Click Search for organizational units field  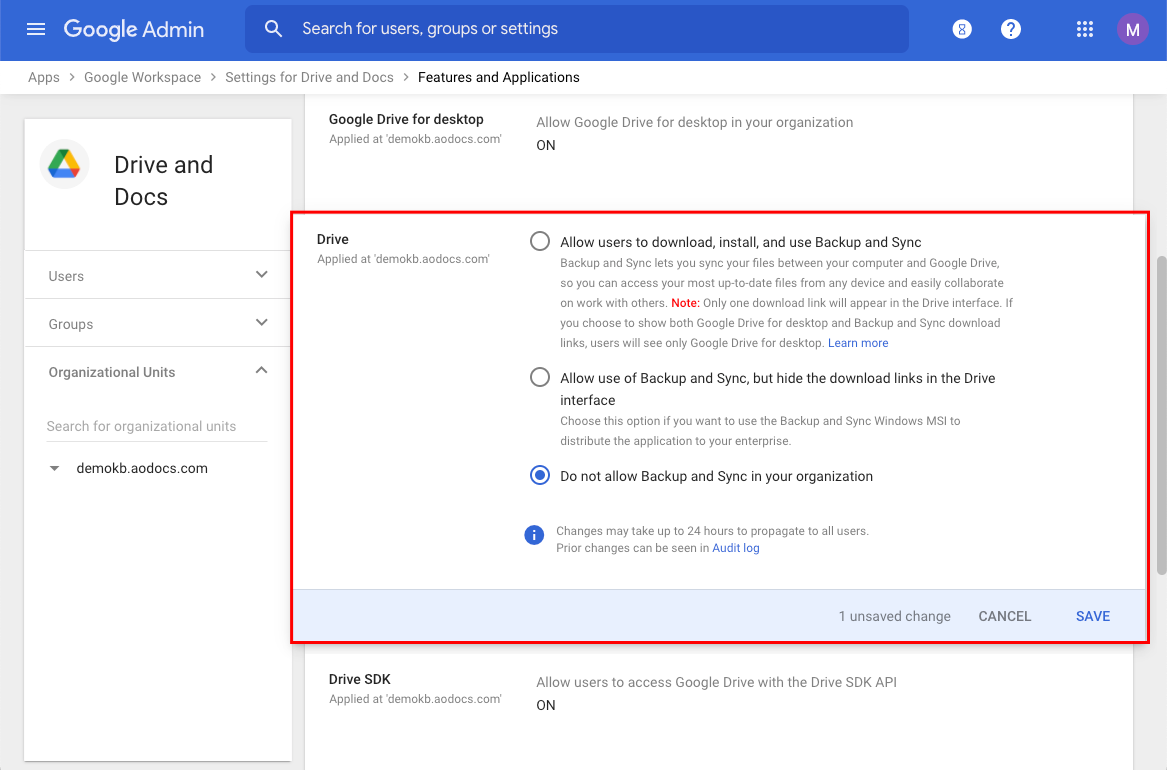click(x=157, y=426)
